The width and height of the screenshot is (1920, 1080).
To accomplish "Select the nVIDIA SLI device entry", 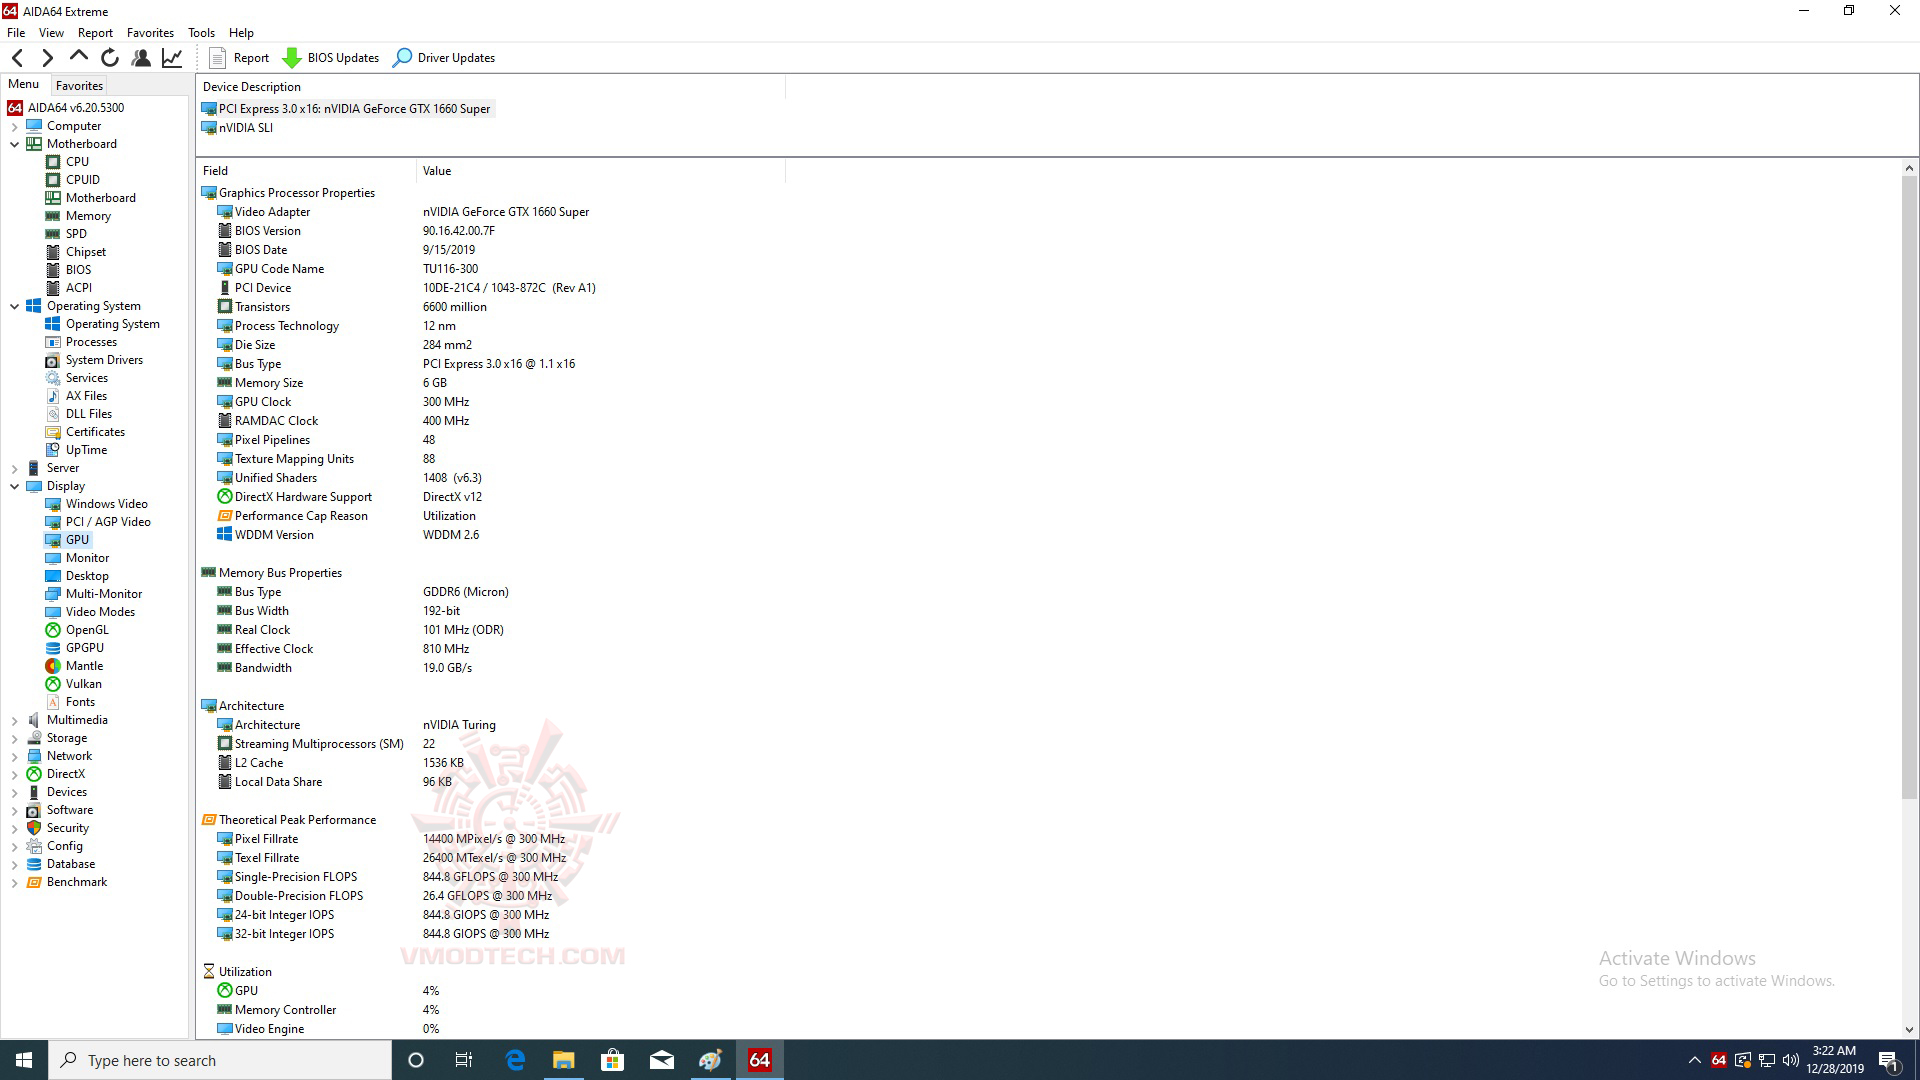I will [245, 128].
